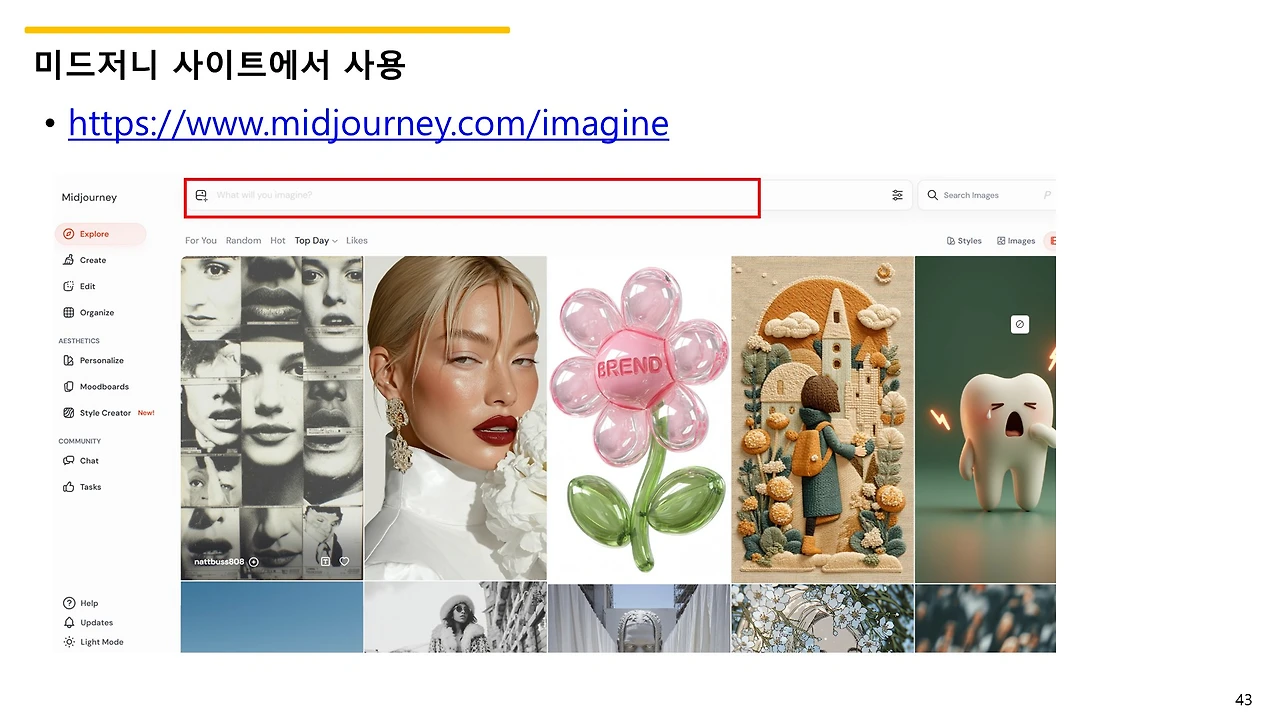The image size is (1280, 720).
Task: Select the Edit tool in sidebar
Action: tap(86, 286)
